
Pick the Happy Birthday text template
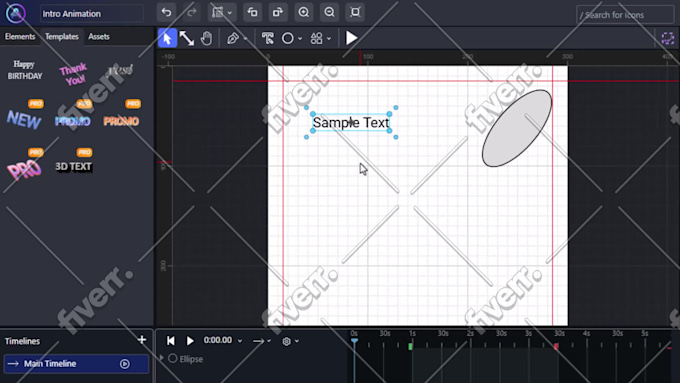click(x=25, y=70)
